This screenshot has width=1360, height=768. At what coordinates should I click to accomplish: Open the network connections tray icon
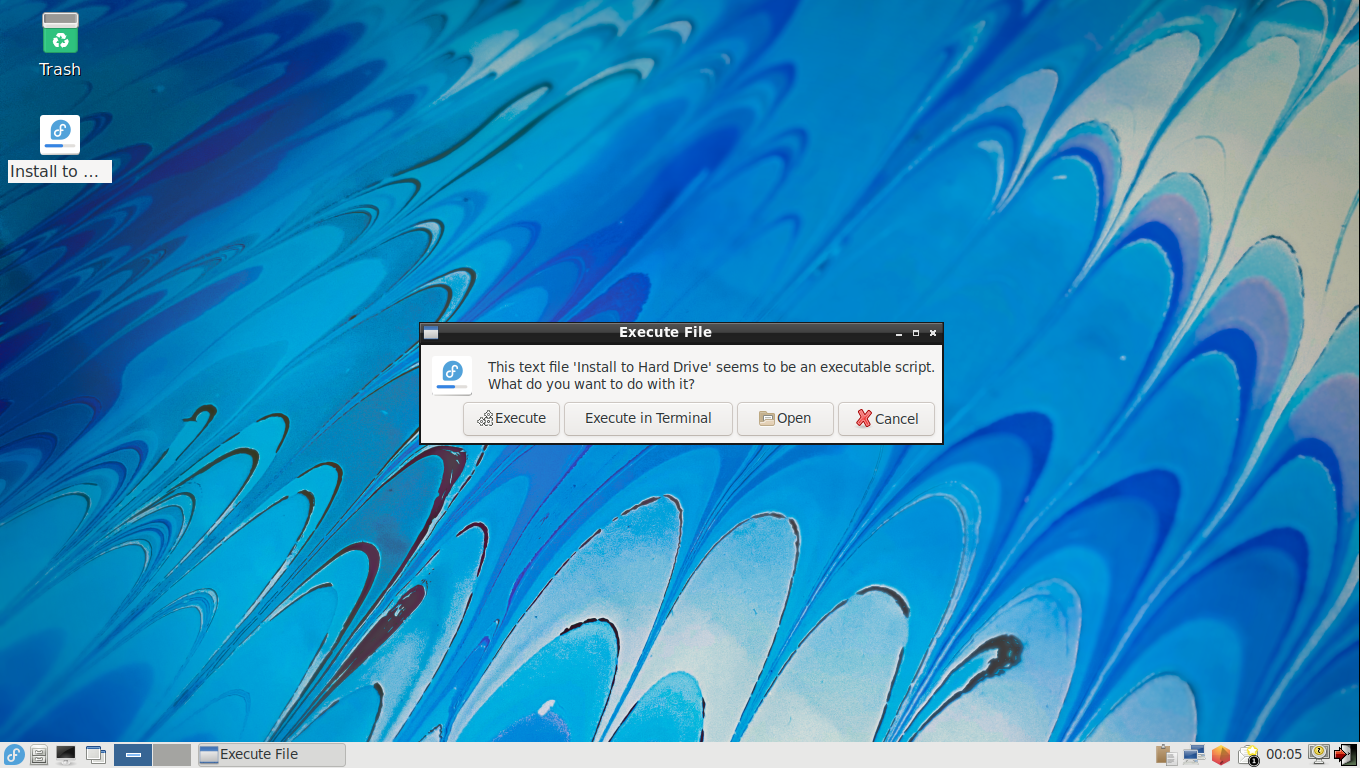point(1193,755)
